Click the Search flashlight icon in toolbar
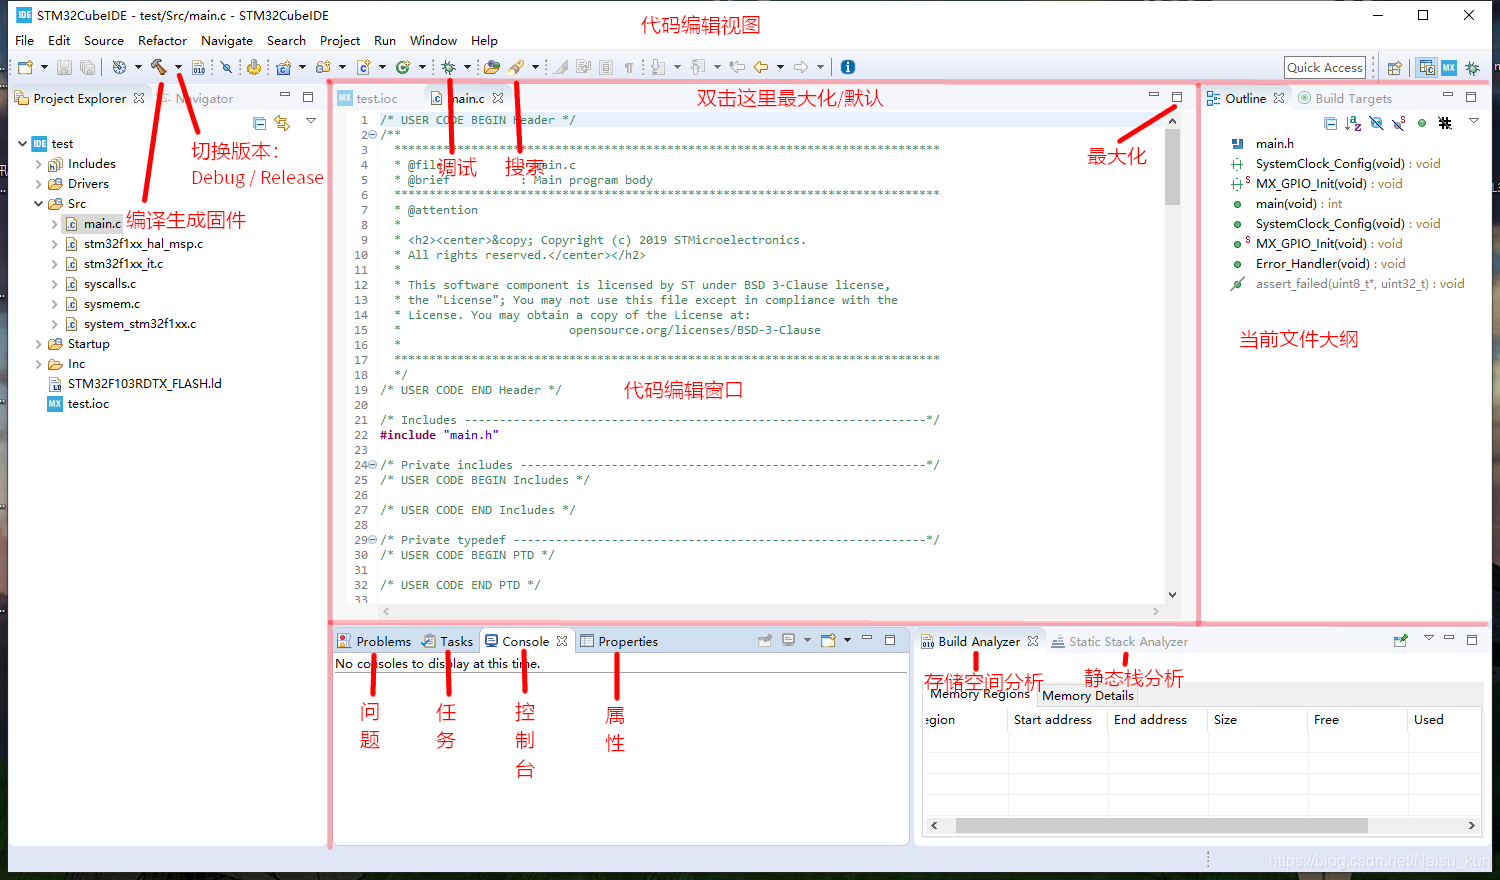The width and height of the screenshot is (1500, 880). [516, 67]
